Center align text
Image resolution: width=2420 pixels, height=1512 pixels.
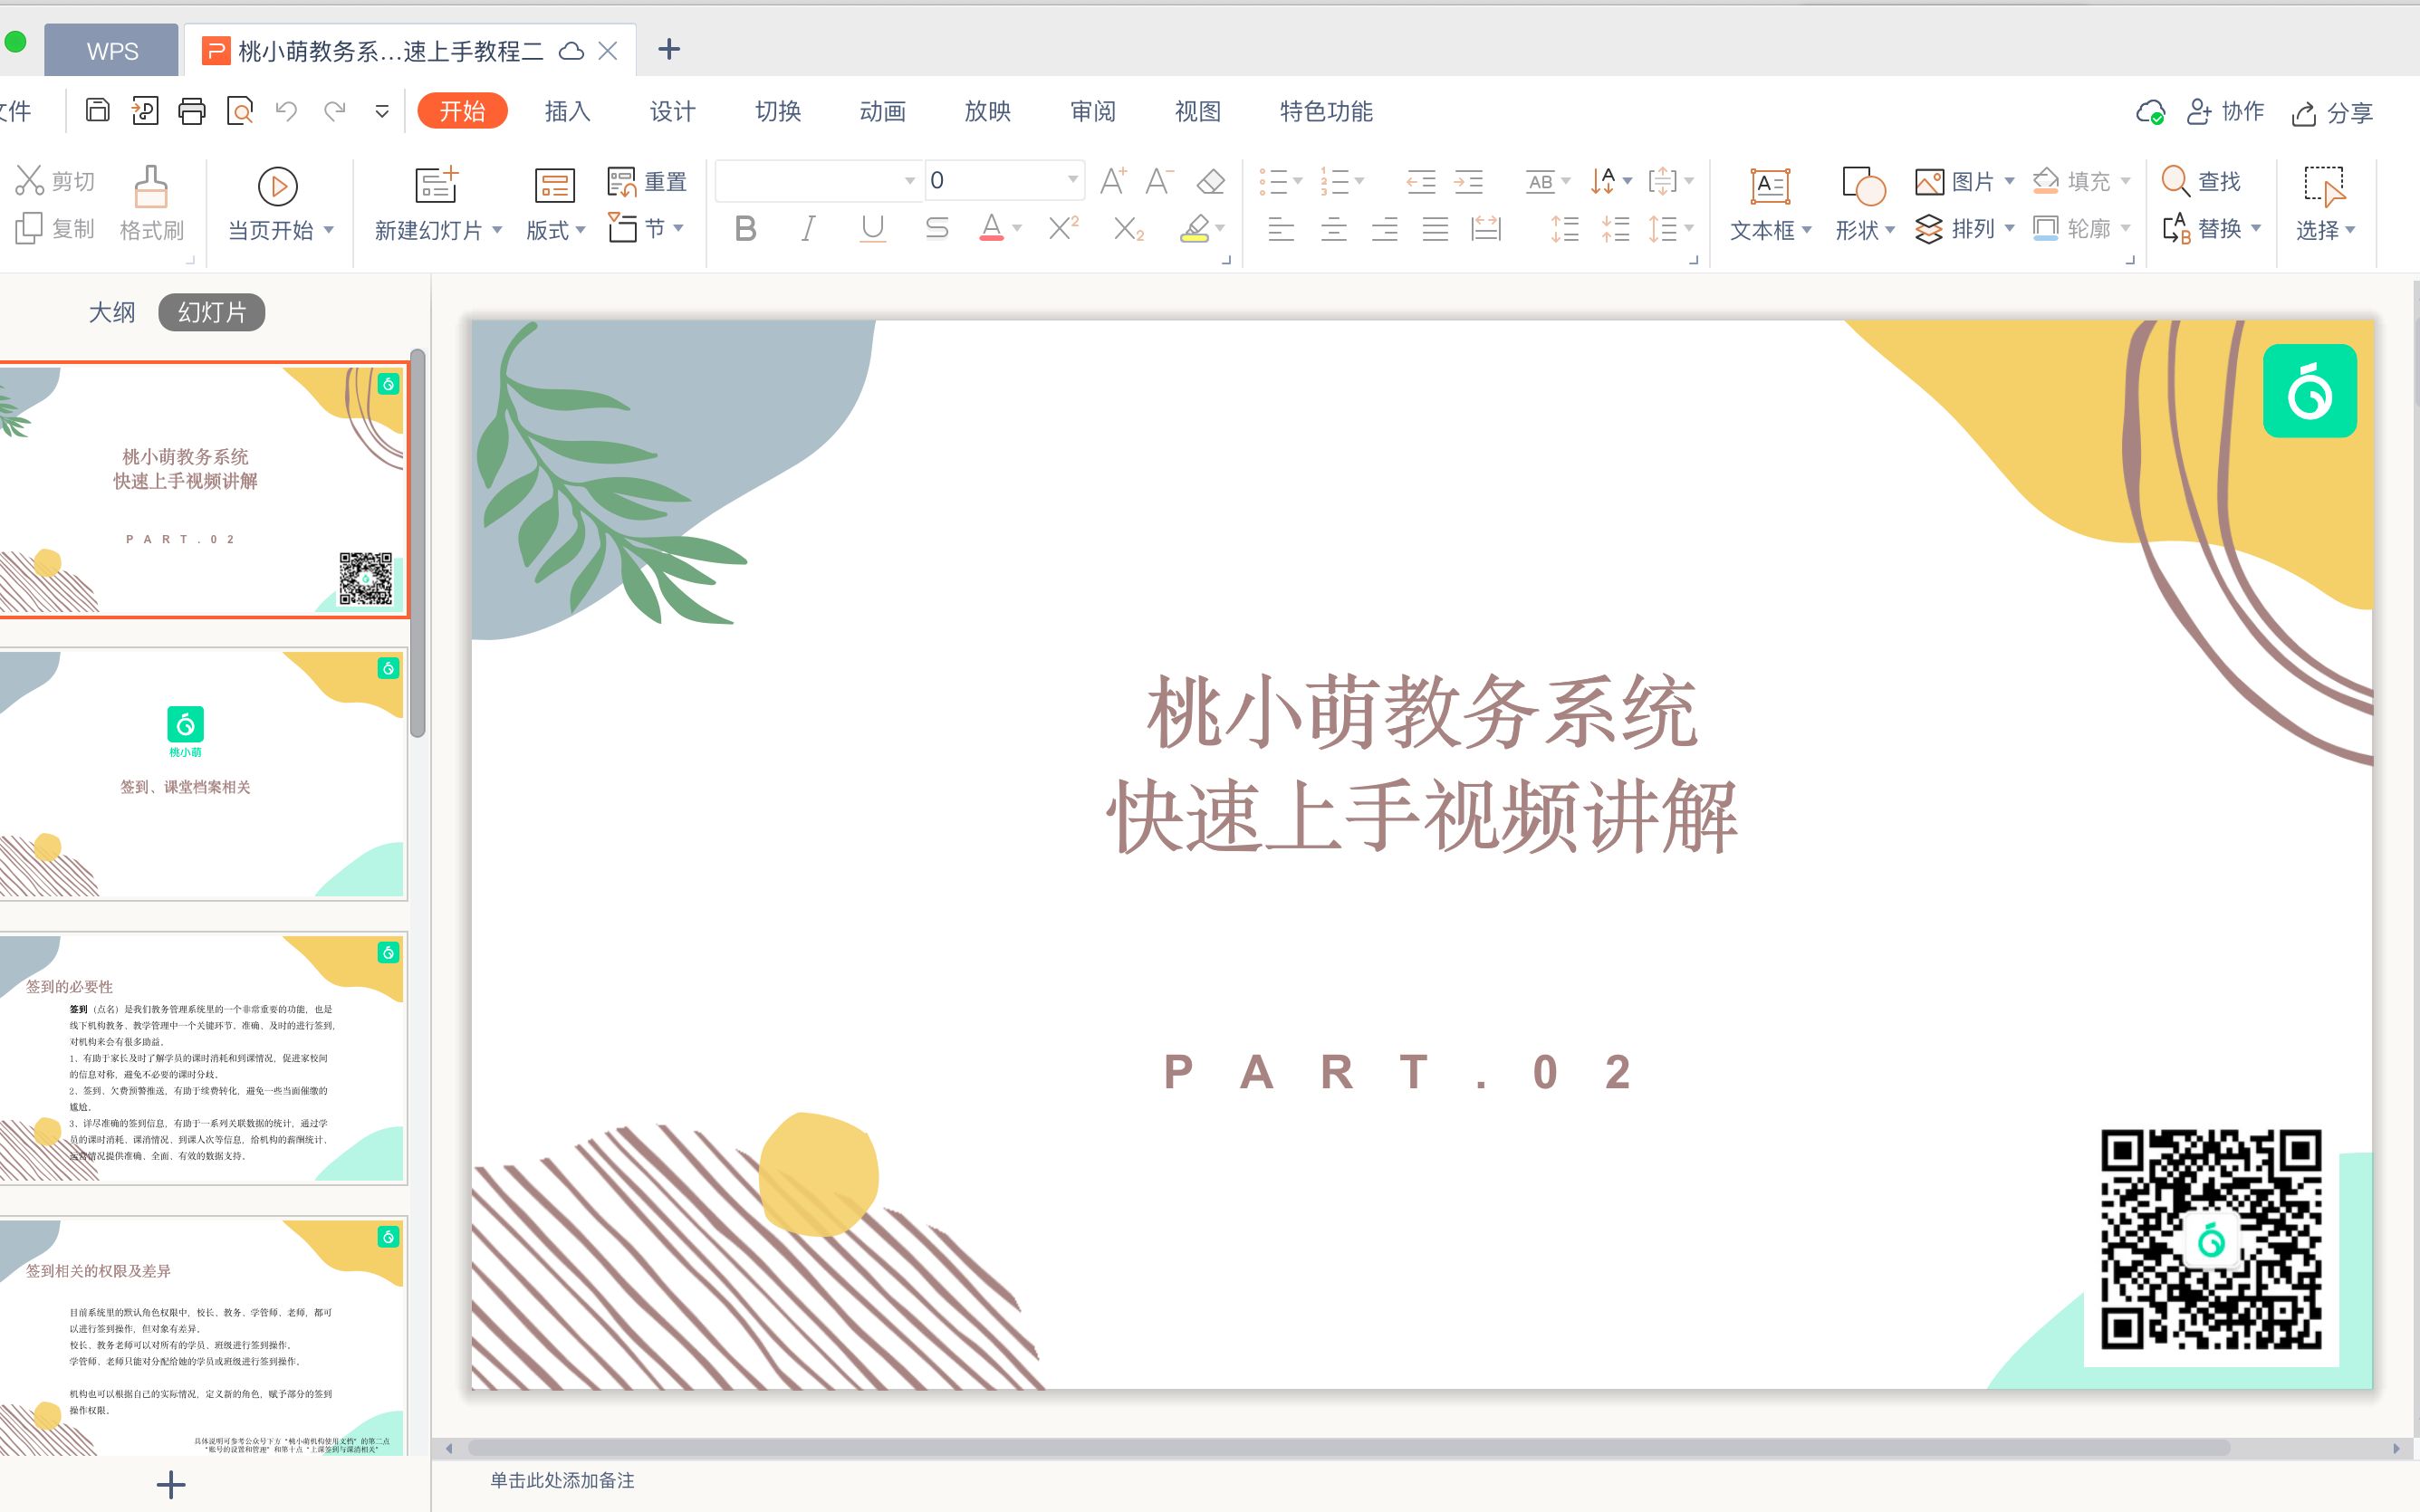(1333, 229)
